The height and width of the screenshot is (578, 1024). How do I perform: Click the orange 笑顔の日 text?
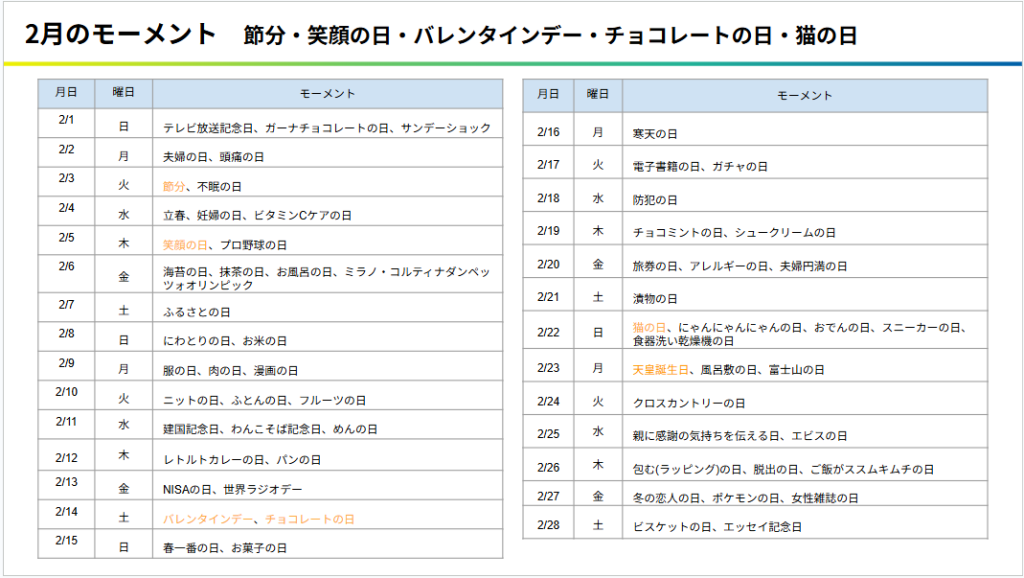click(186, 245)
